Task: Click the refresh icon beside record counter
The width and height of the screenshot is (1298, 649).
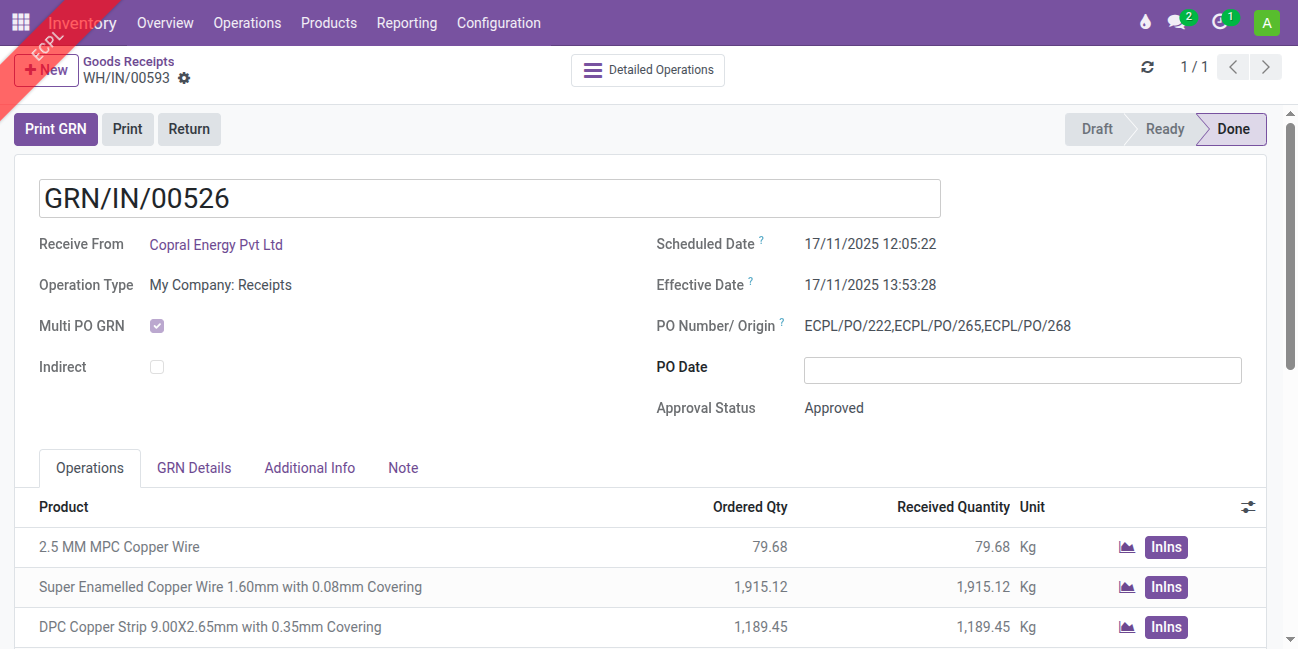Action: tap(1147, 67)
